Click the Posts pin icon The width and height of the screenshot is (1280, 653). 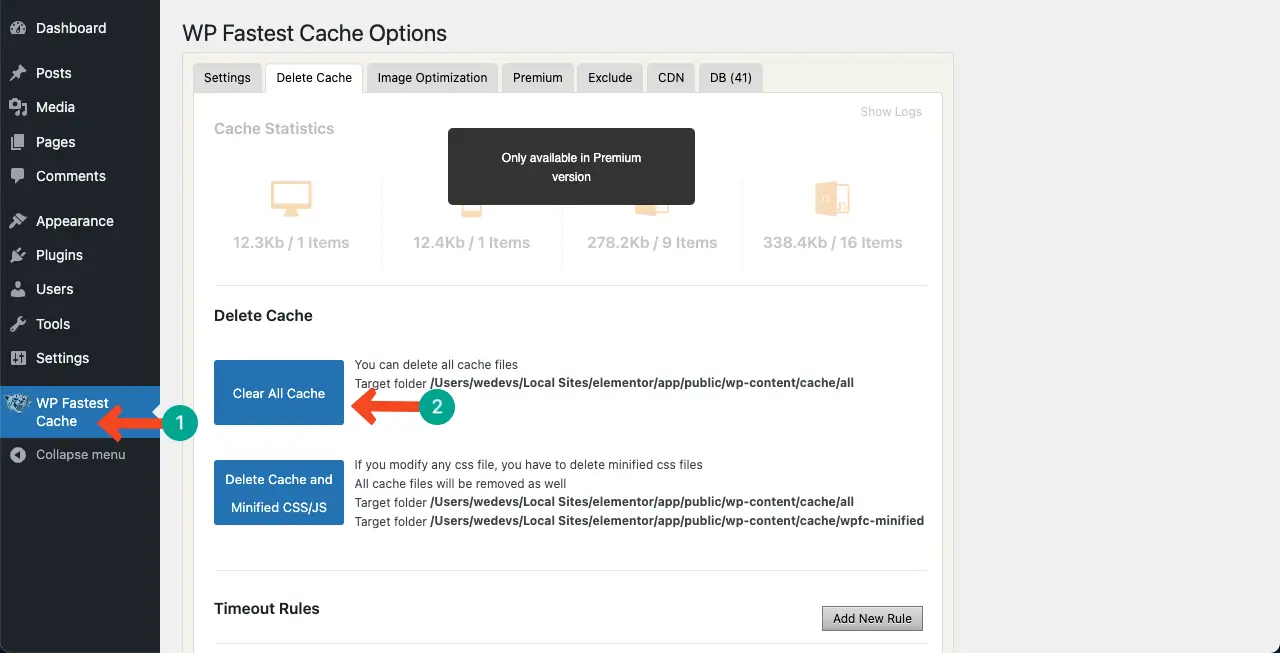click(x=17, y=73)
